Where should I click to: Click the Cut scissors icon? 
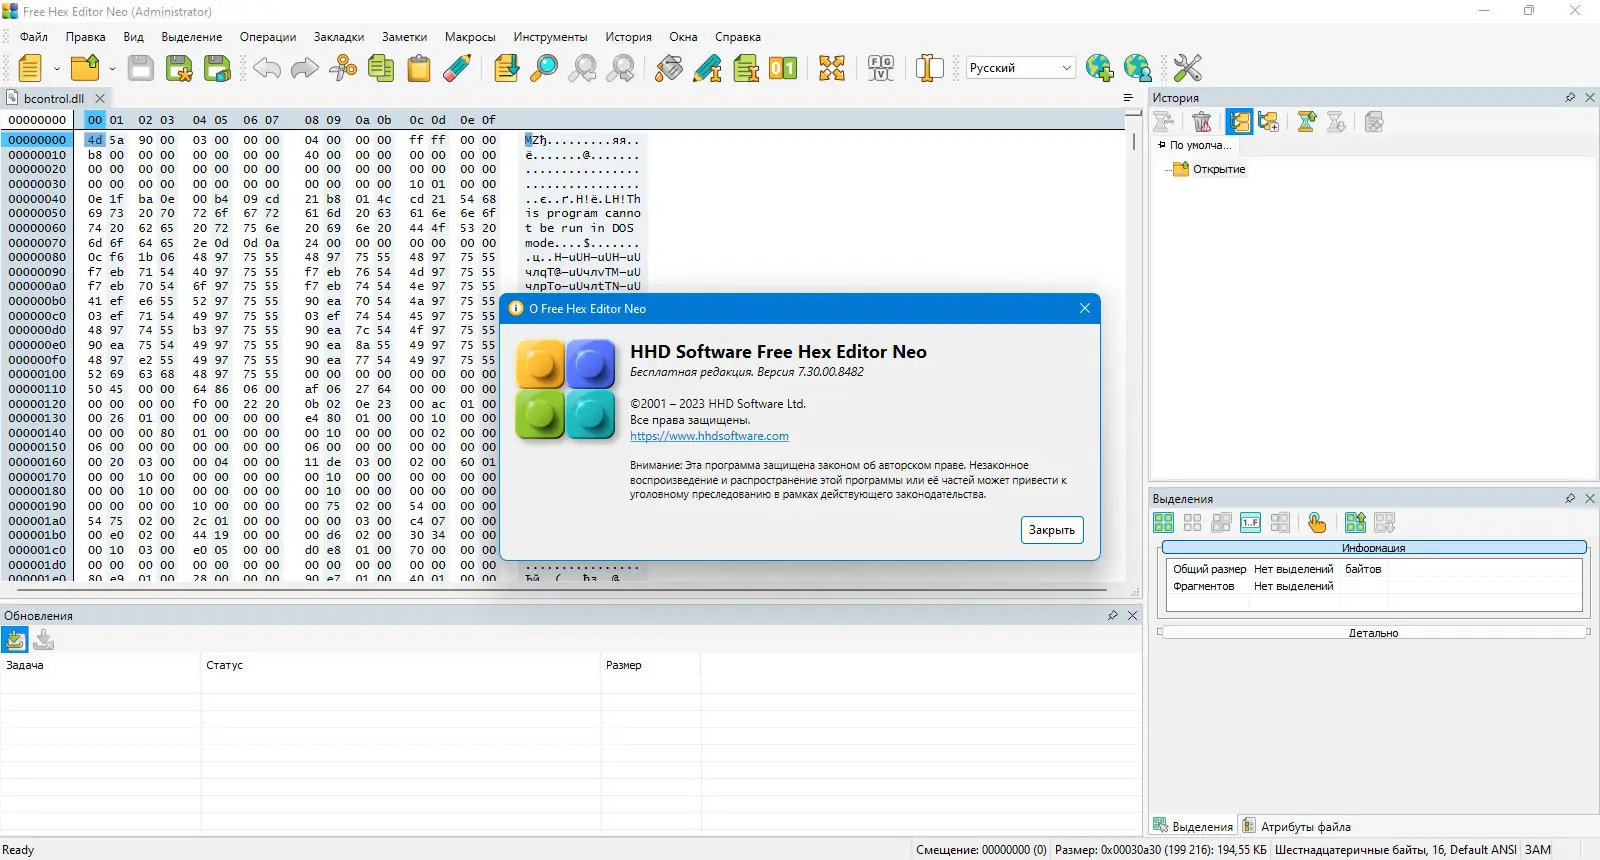point(343,68)
